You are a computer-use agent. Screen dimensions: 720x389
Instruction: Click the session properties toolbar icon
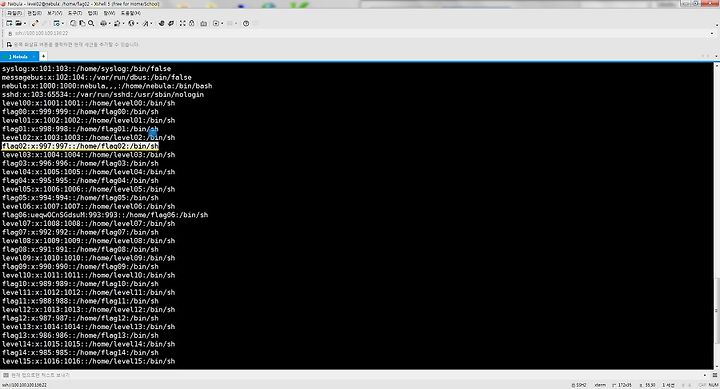pyautogui.click(x=56, y=23)
